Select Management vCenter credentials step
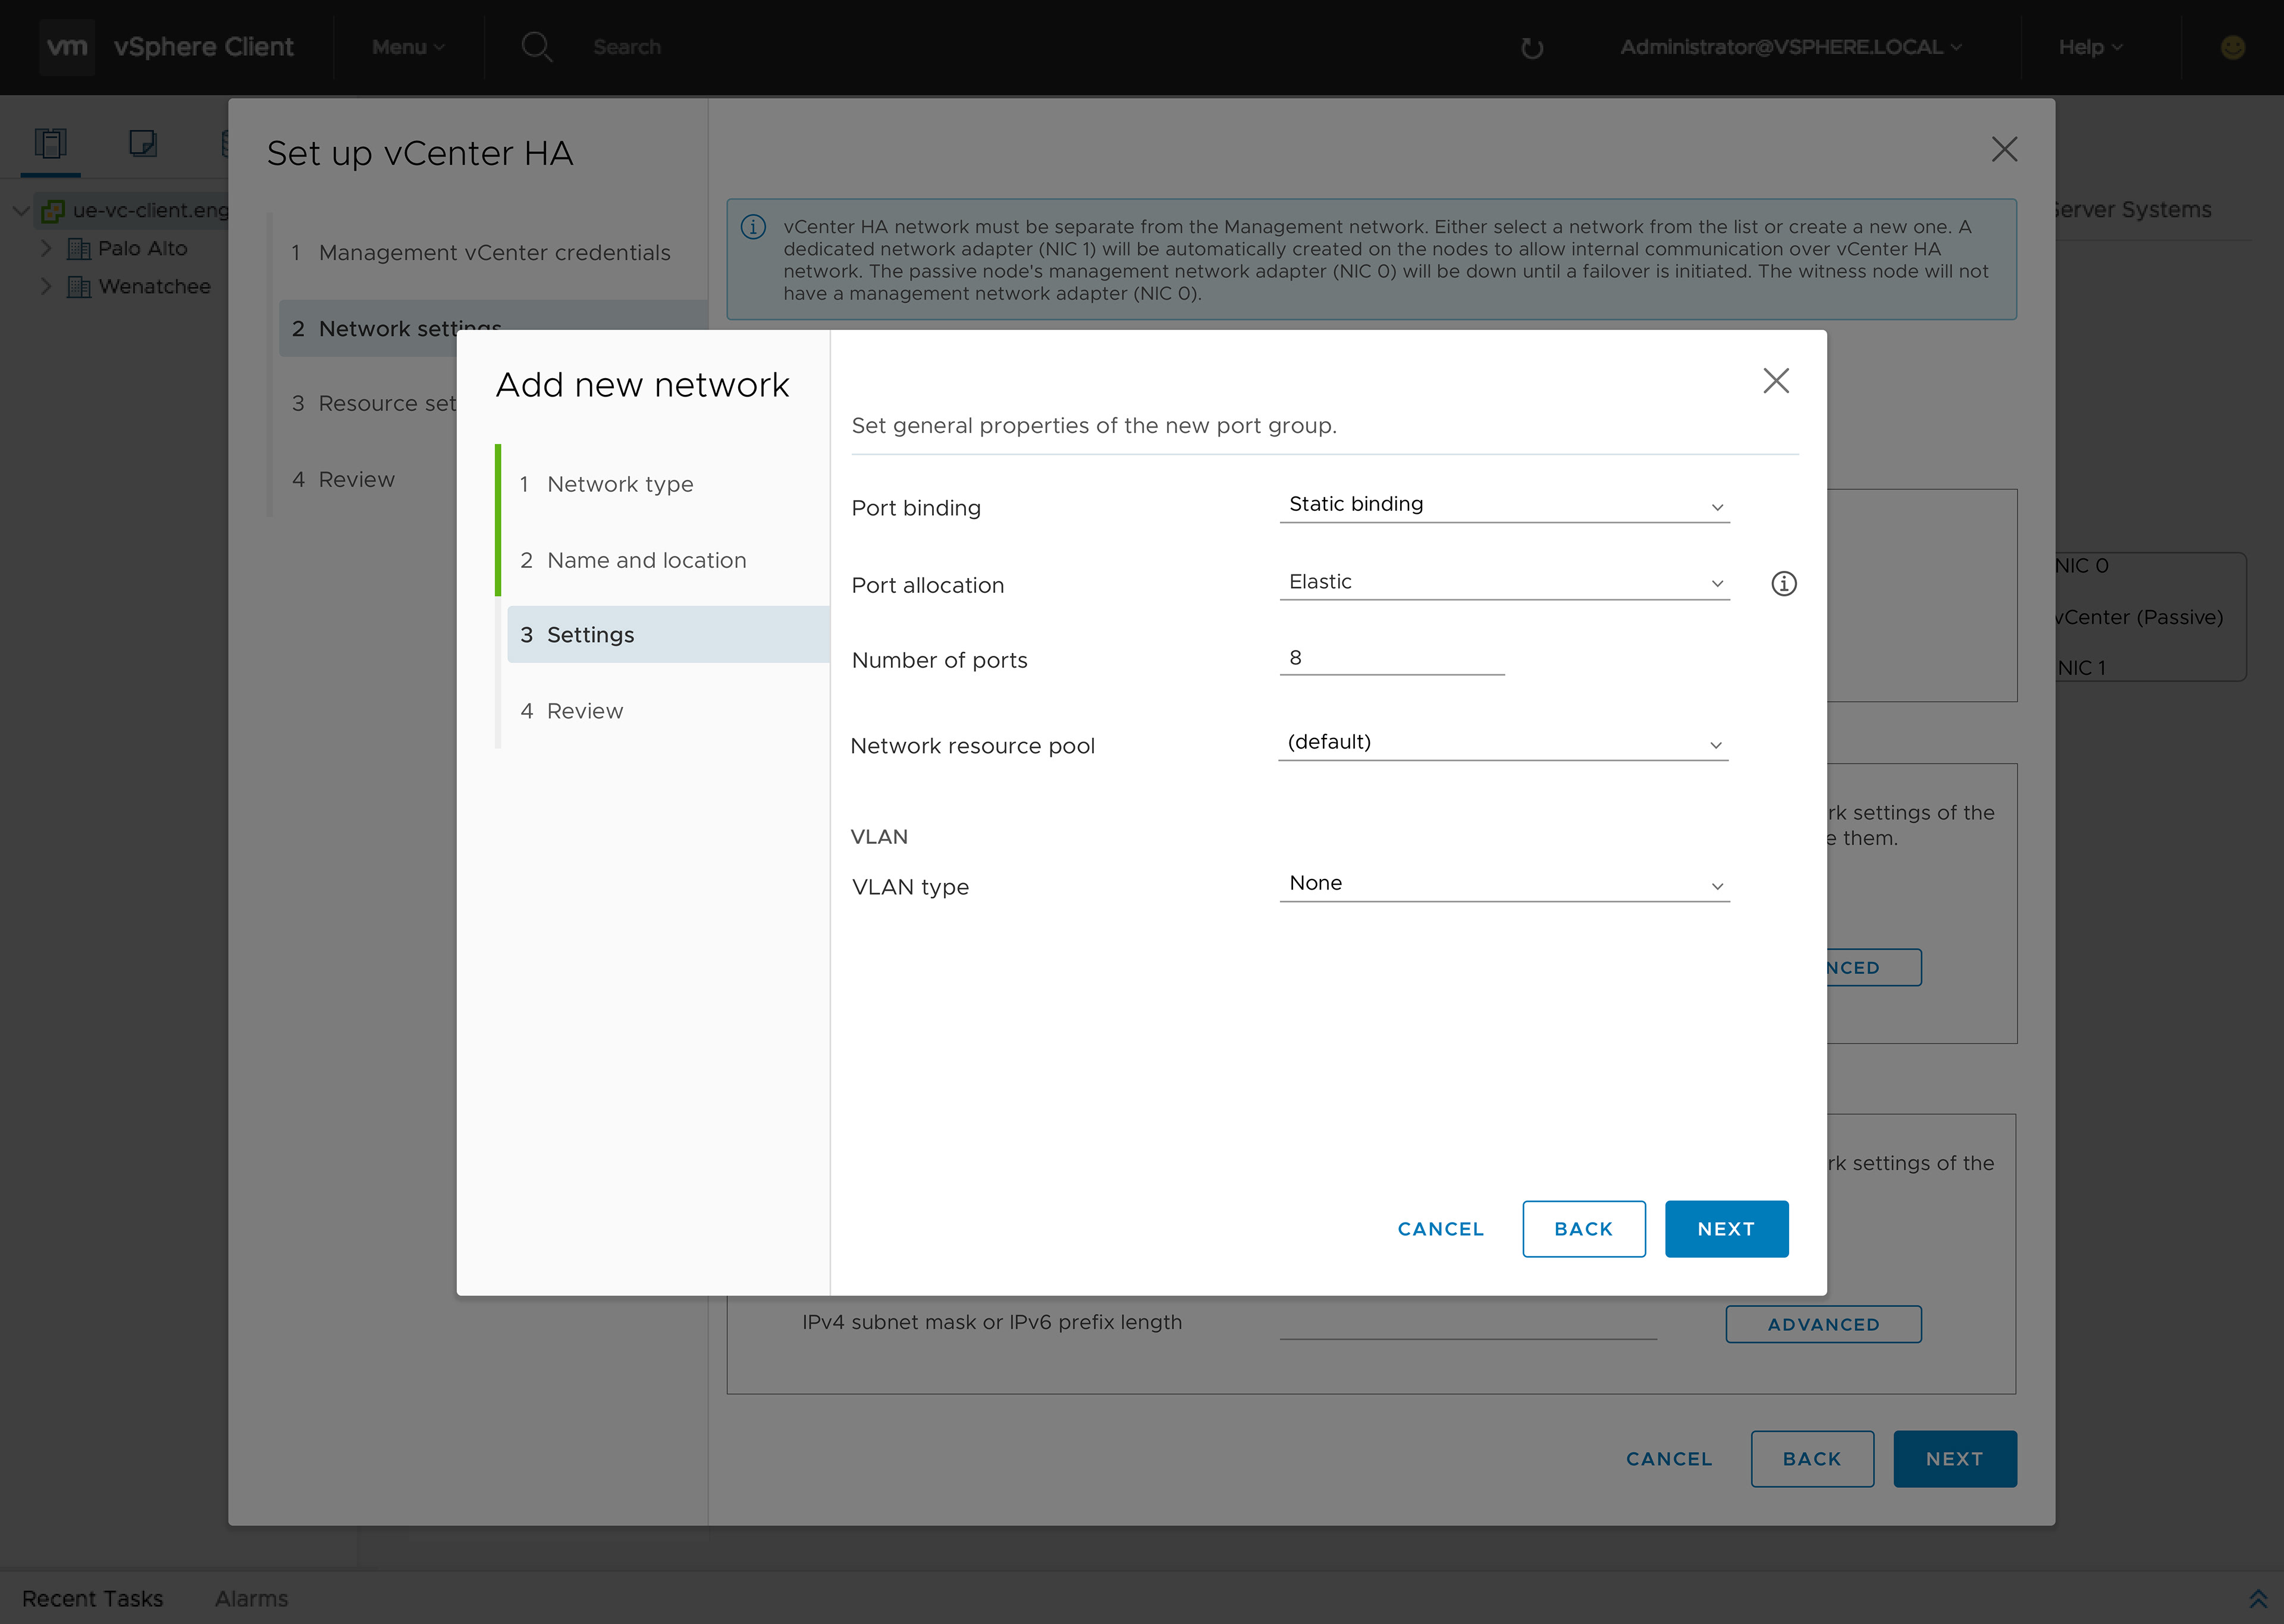 click(x=493, y=253)
